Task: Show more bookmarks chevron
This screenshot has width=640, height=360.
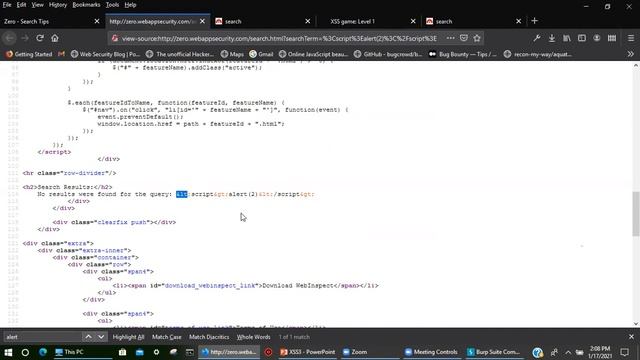Action: pyautogui.click(x=631, y=54)
